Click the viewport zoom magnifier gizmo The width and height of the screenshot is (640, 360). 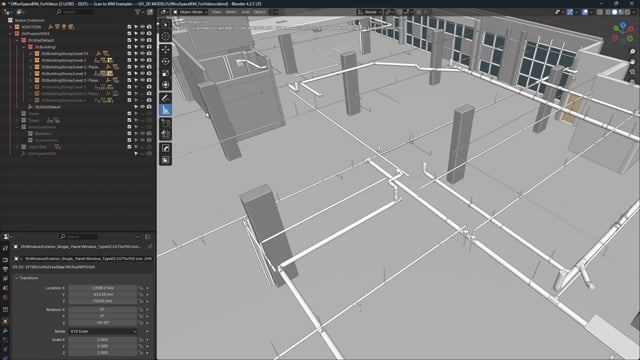coord(632,52)
